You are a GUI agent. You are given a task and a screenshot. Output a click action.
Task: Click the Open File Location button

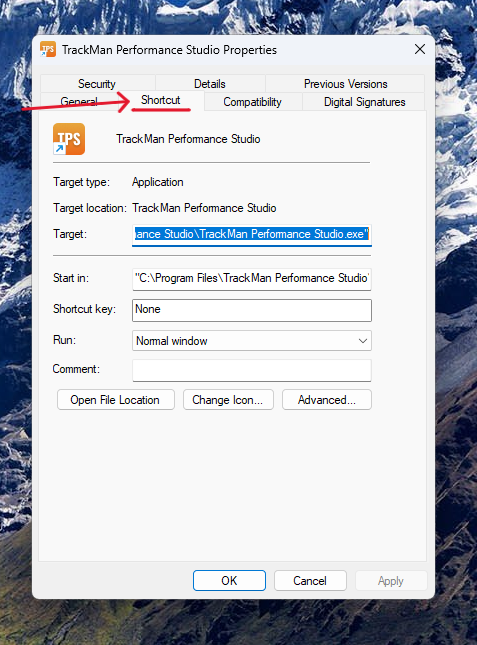(116, 400)
